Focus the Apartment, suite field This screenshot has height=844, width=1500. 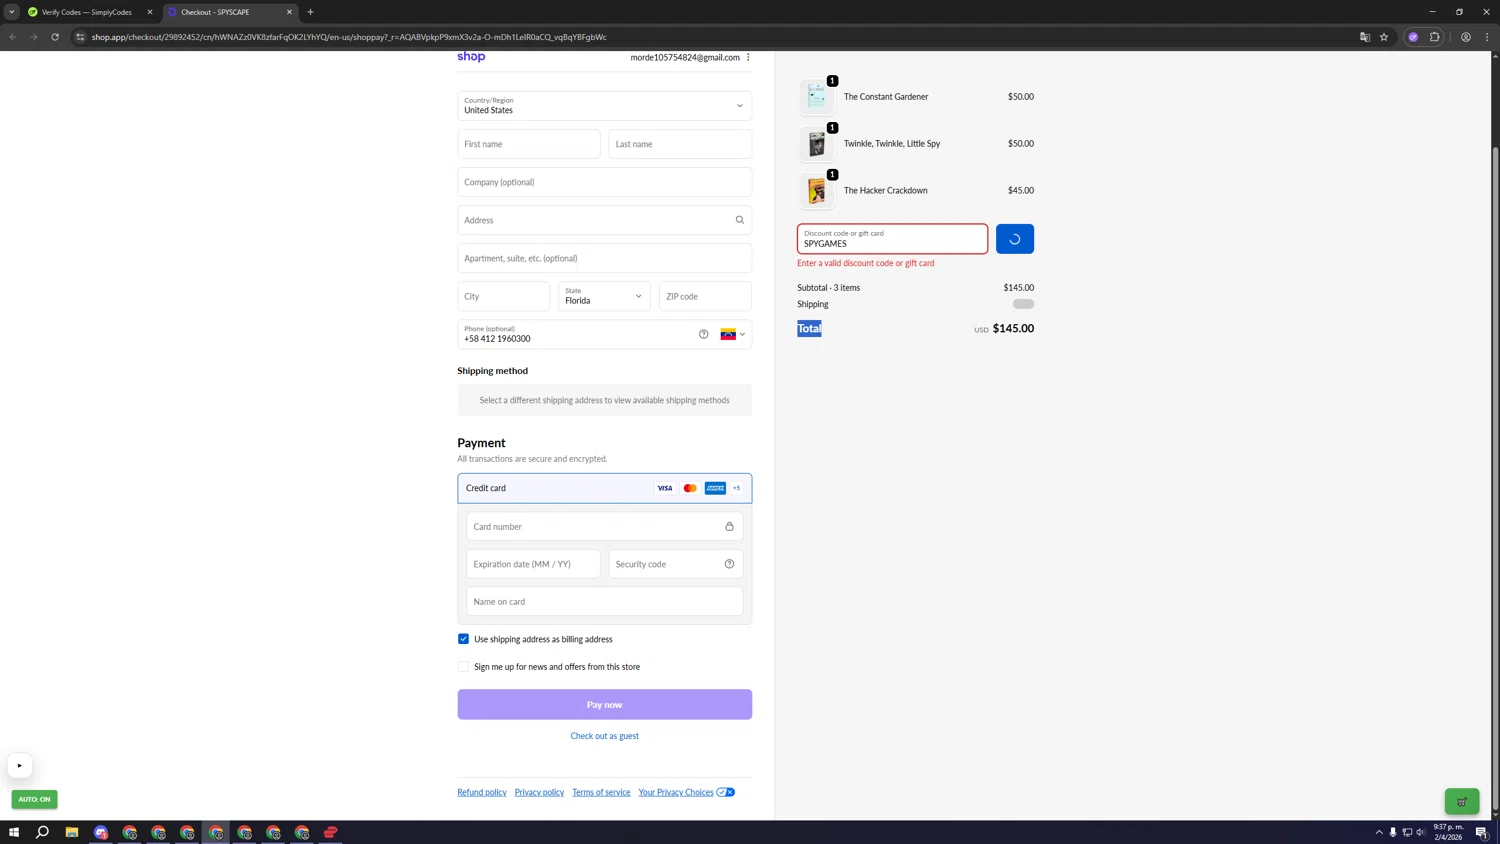(x=605, y=258)
